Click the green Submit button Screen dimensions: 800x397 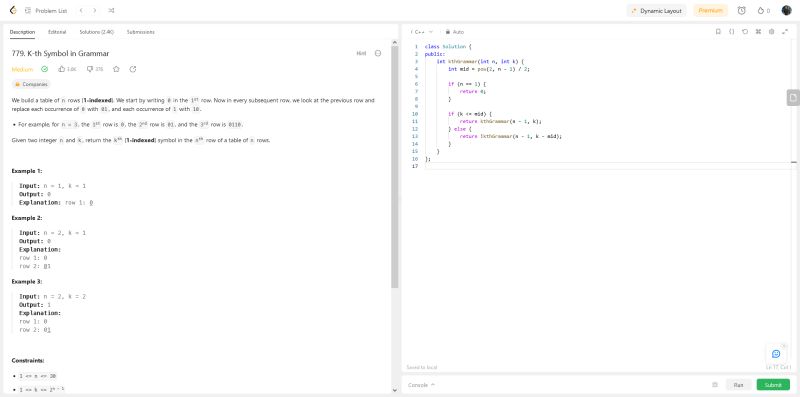tap(773, 385)
